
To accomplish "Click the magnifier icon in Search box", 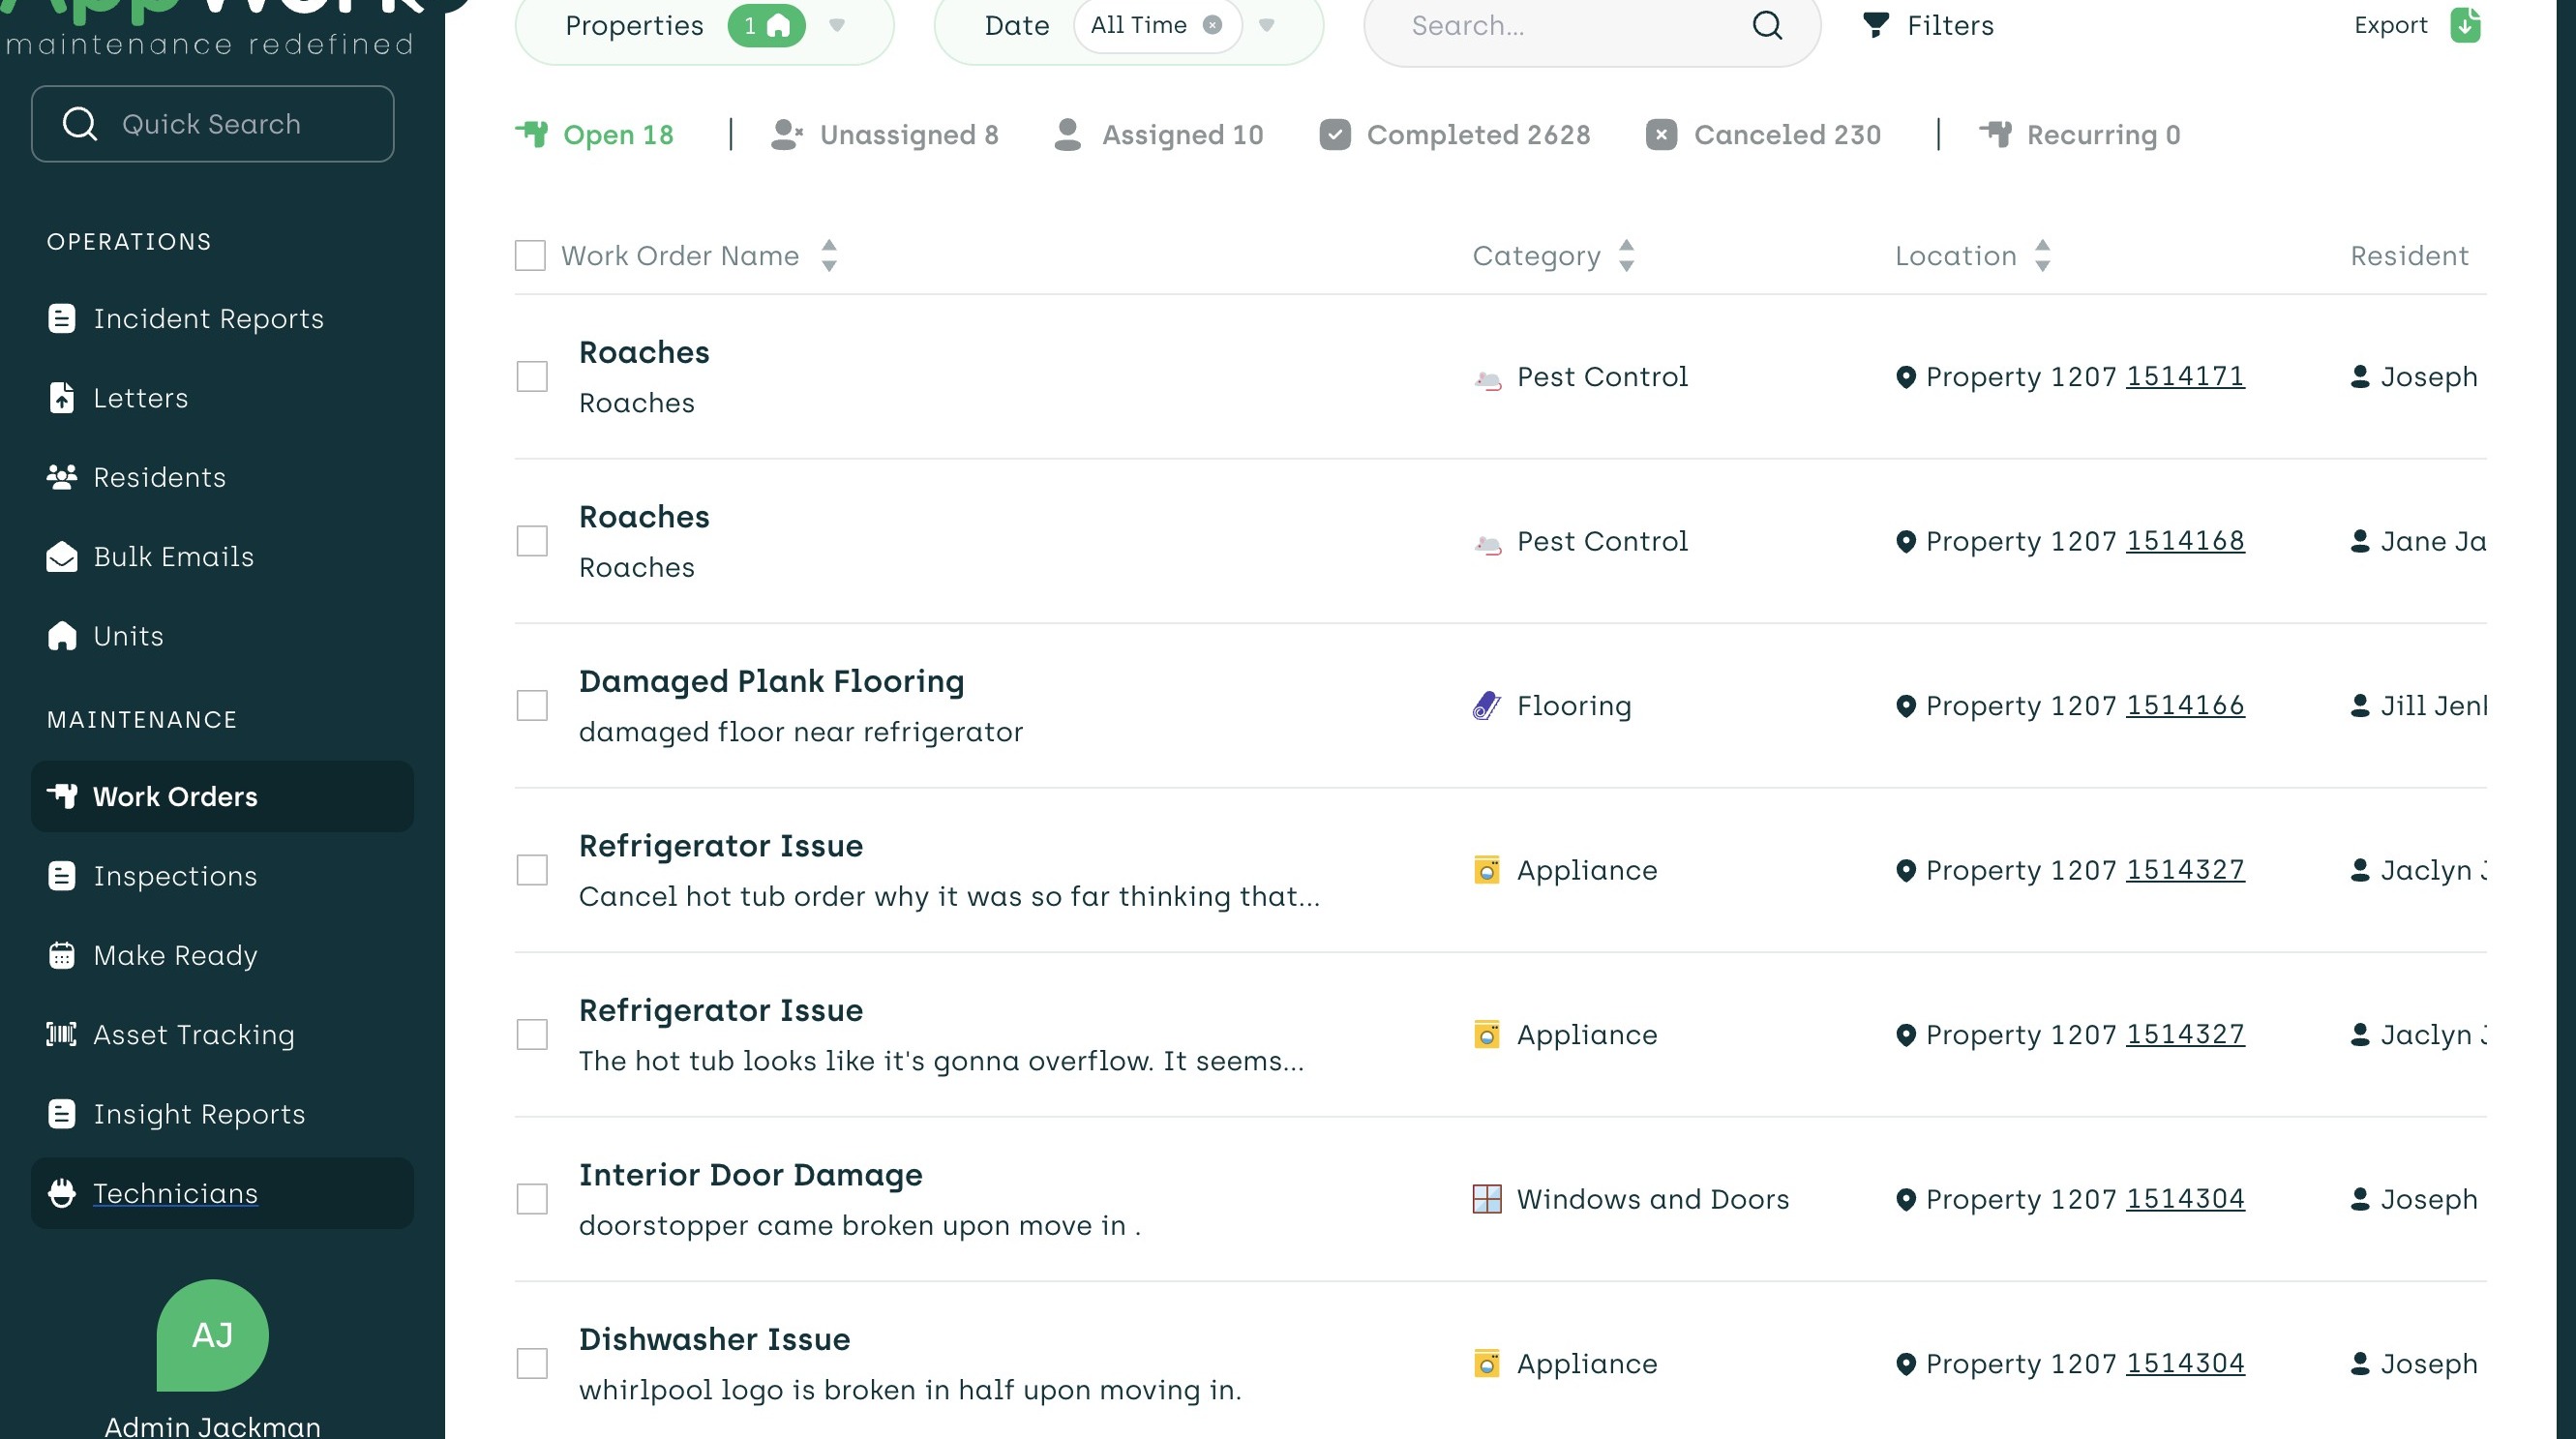I will pyautogui.click(x=1766, y=25).
